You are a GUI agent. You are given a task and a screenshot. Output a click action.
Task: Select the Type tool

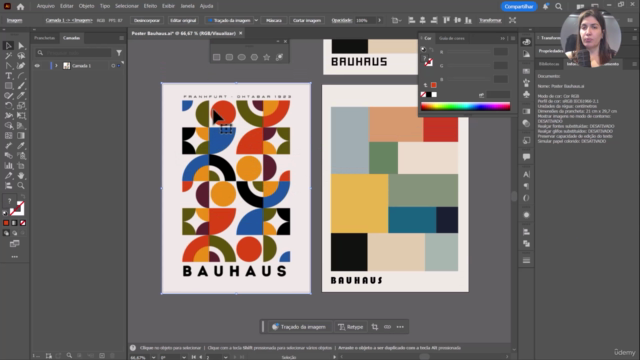pyautogui.click(x=8, y=76)
